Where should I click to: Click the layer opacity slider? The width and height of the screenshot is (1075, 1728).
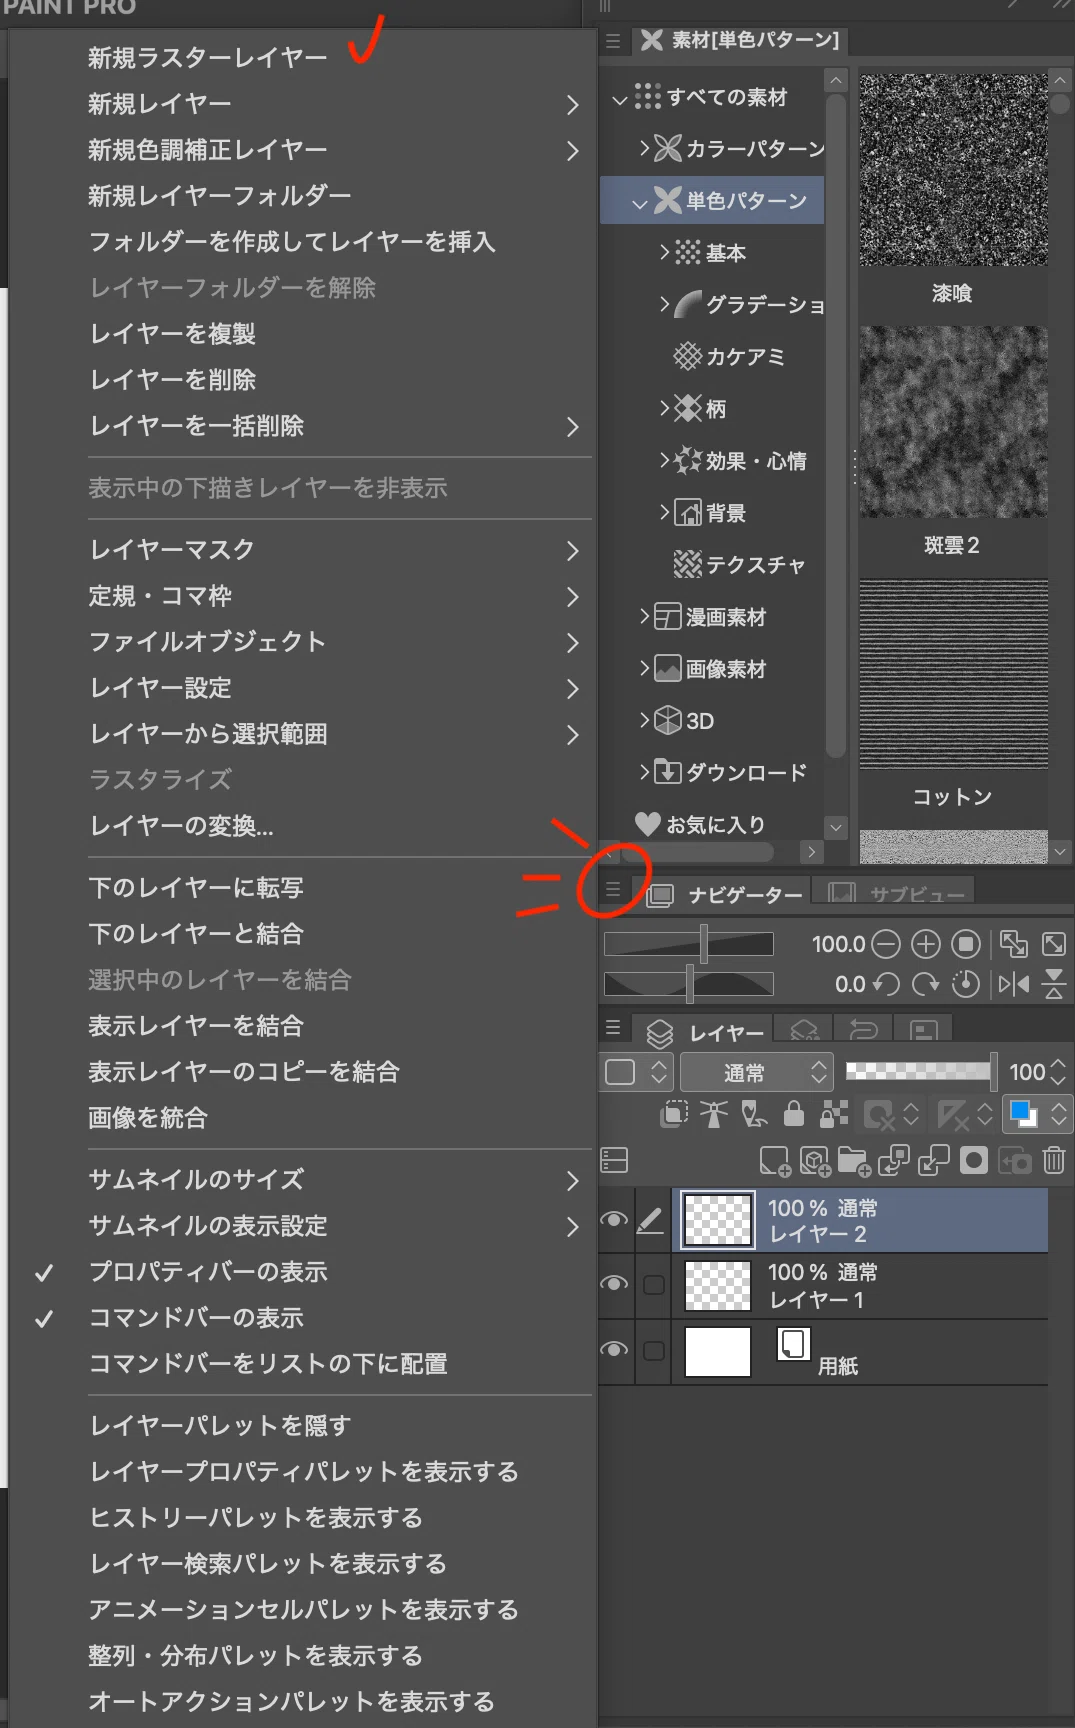[x=921, y=1071]
